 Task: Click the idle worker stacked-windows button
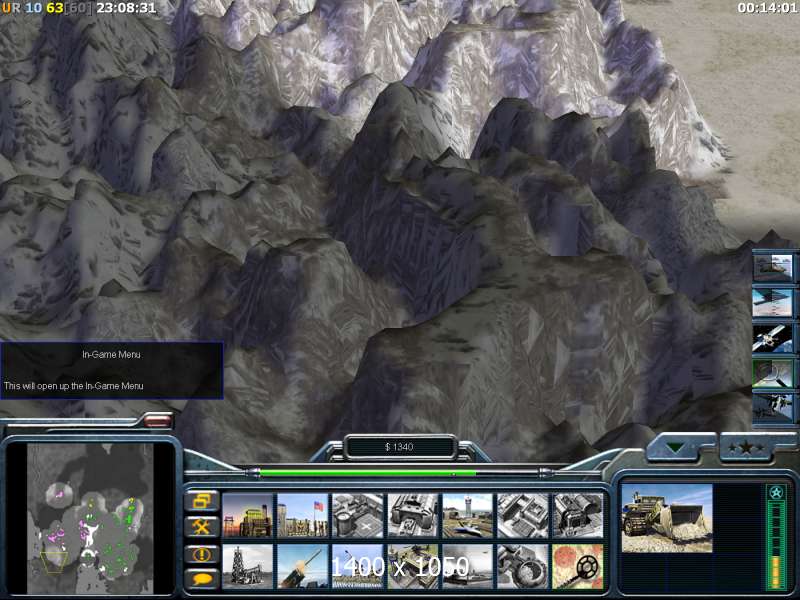201,500
